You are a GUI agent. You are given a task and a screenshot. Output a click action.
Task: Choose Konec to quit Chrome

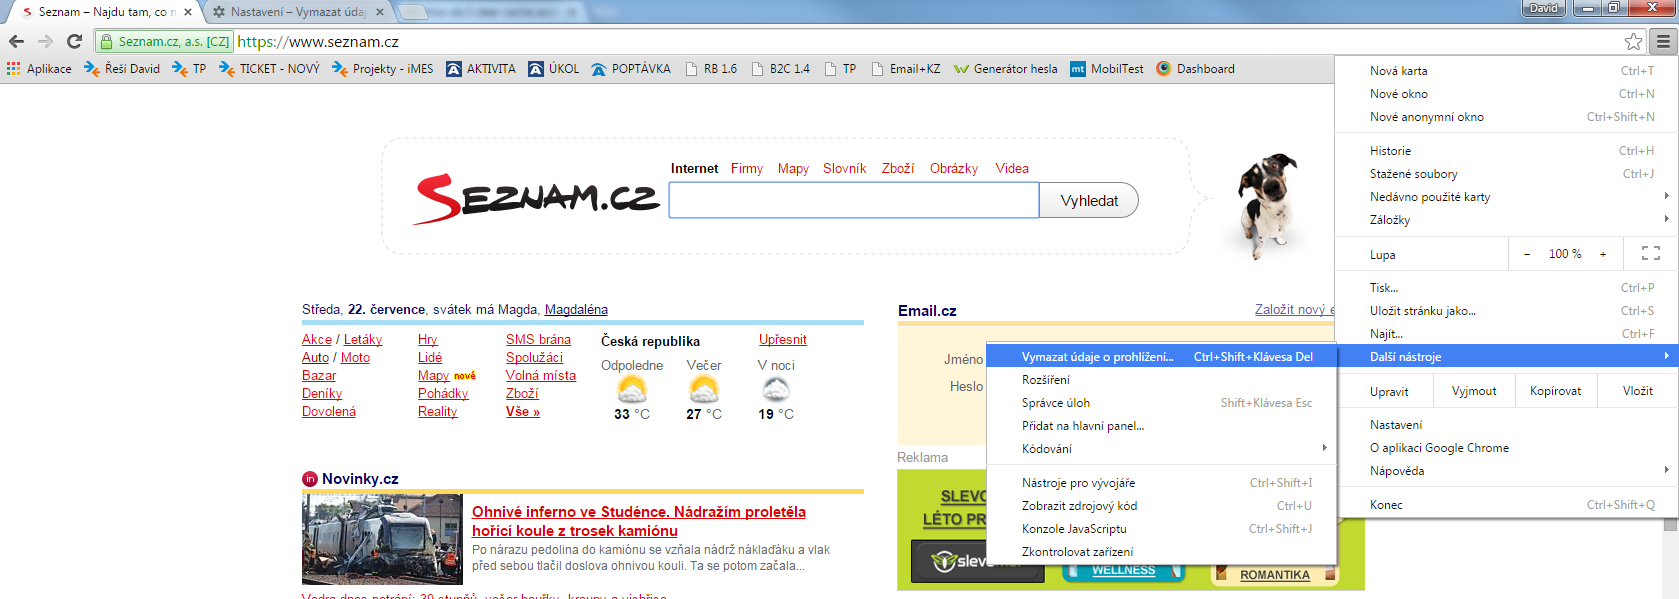click(1506, 505)
